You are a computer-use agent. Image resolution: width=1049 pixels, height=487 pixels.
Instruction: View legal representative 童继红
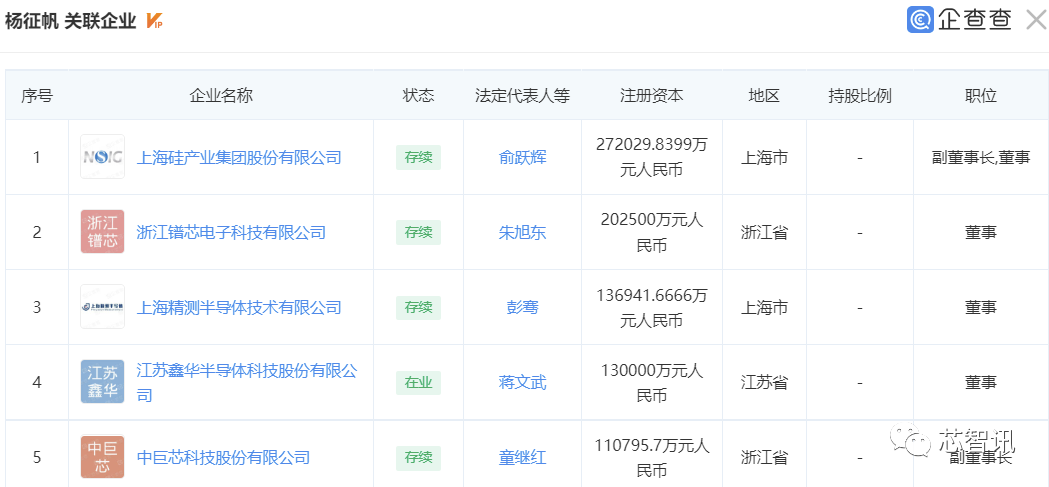pos(522,458)
